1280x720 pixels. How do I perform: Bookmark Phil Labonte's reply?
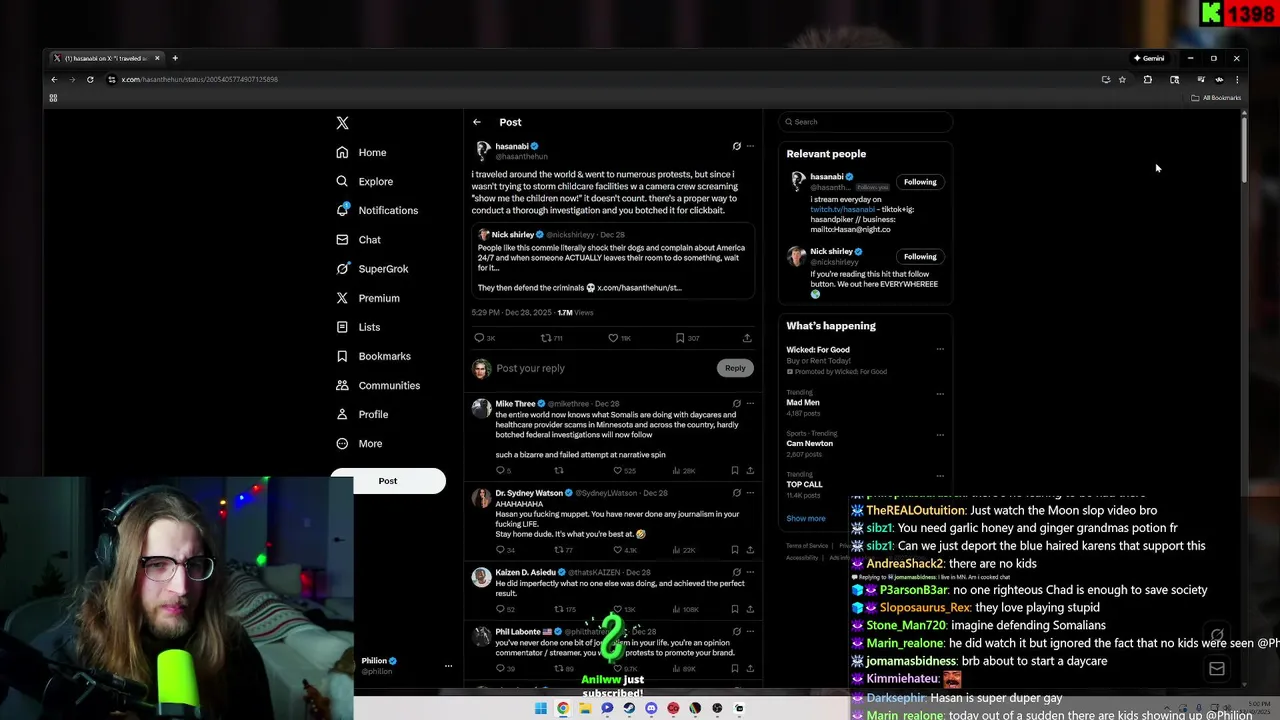[x=734, y=668]
